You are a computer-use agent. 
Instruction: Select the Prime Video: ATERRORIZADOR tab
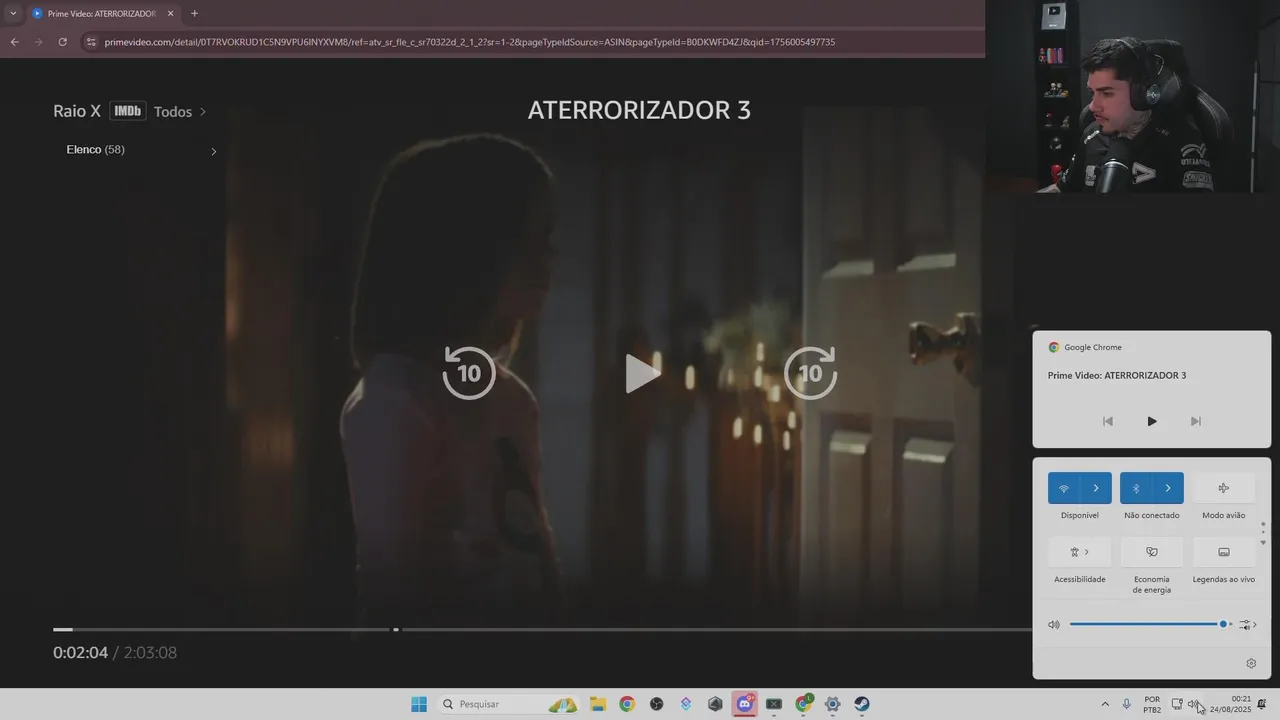[102, 14]
